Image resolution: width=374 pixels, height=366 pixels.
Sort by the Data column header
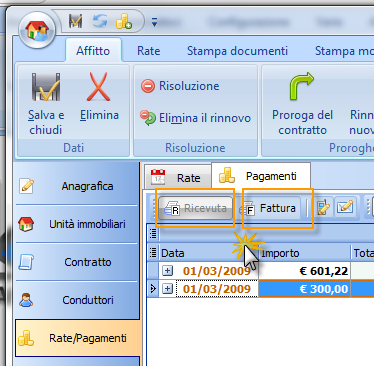pos(209,253)
